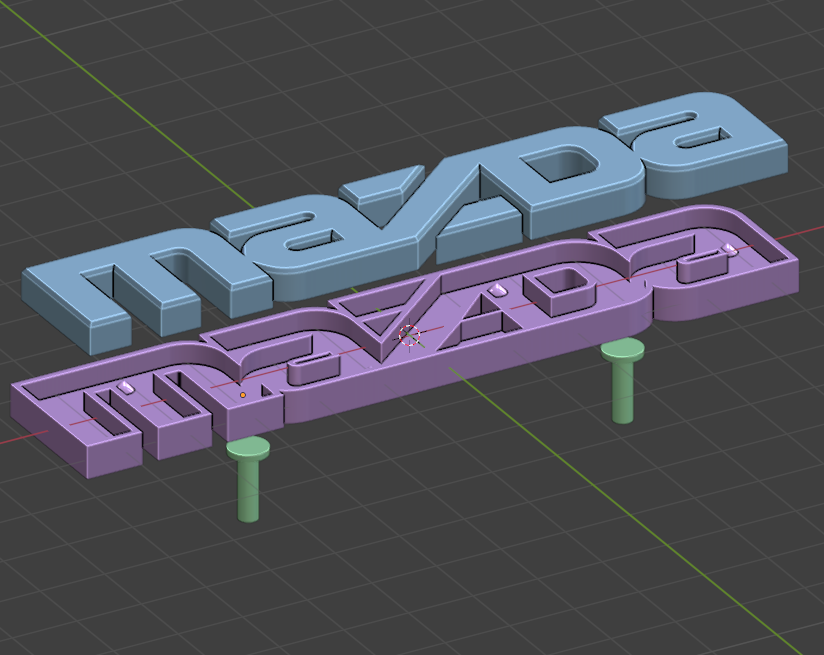
Task: Click the inner hole of blue letter D
Action: (x=562, y=165)
